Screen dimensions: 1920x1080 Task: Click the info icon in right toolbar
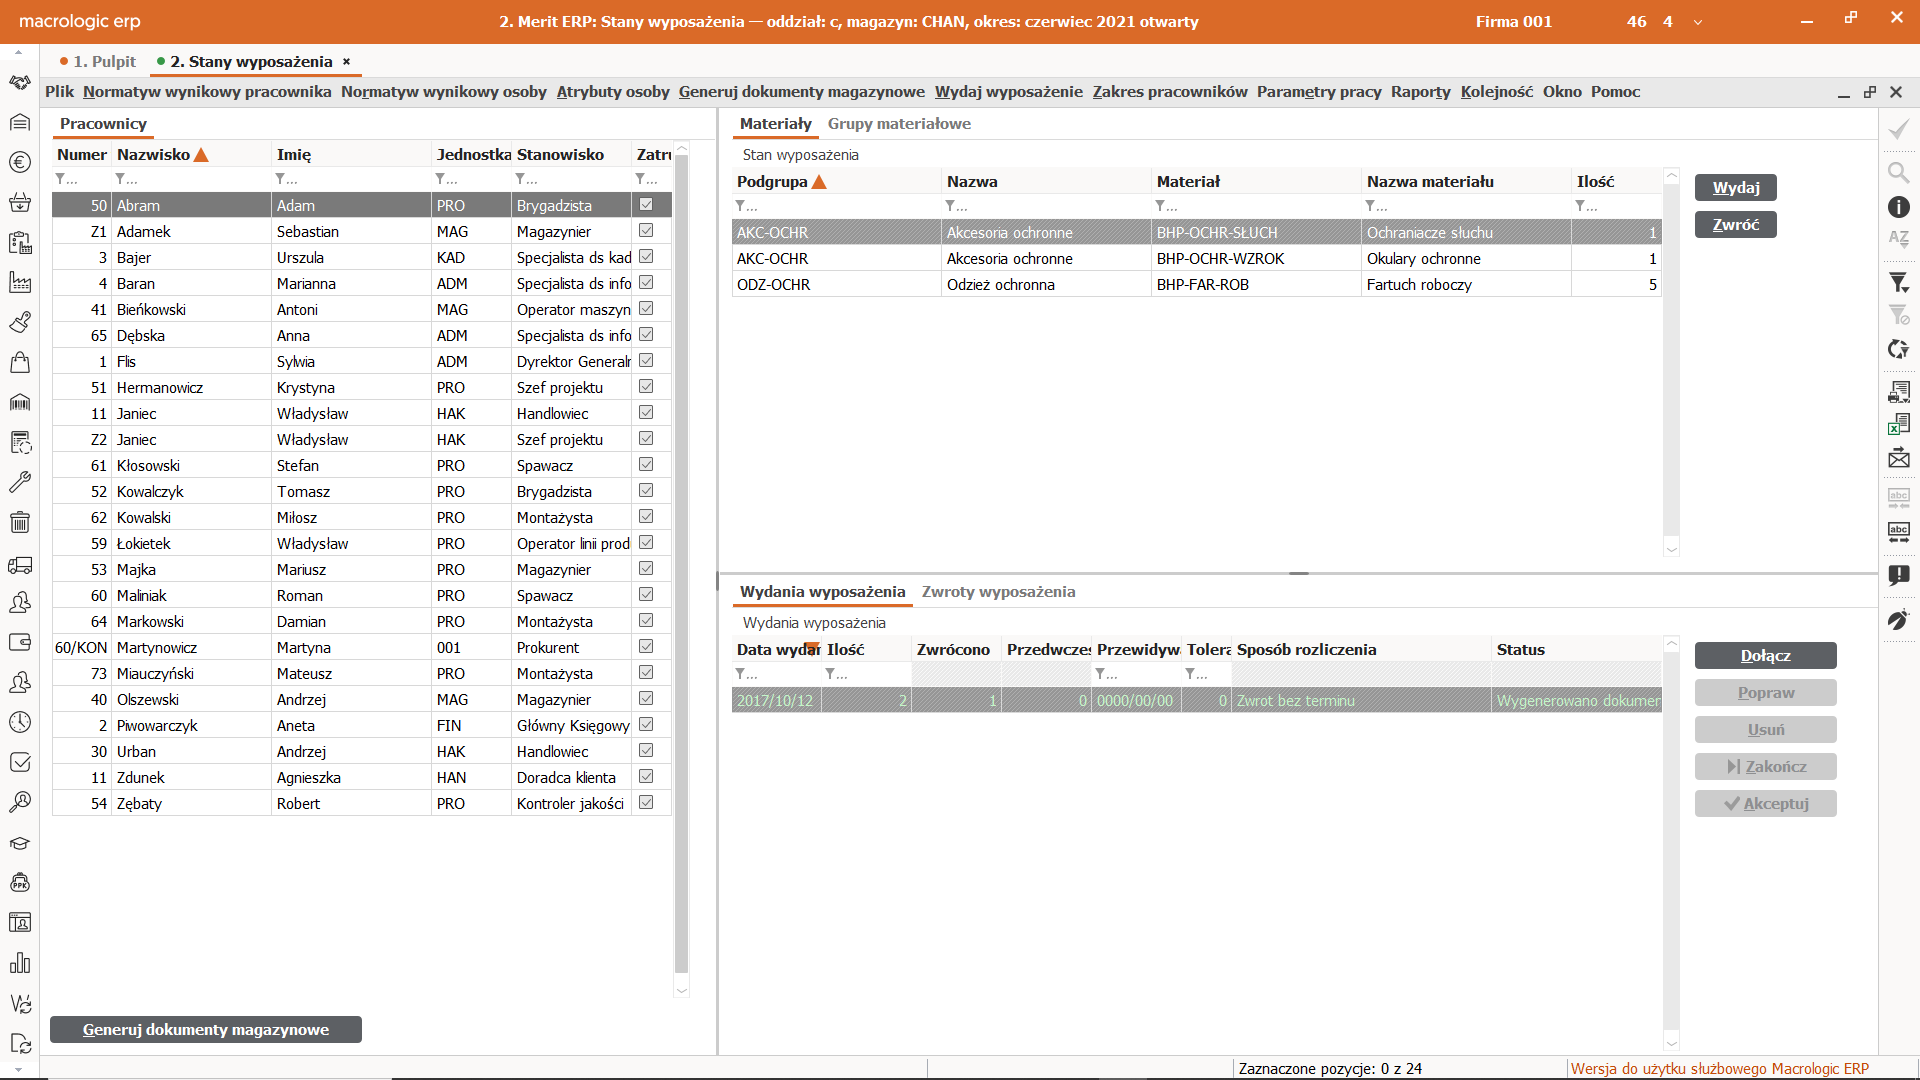point(1898,207)
